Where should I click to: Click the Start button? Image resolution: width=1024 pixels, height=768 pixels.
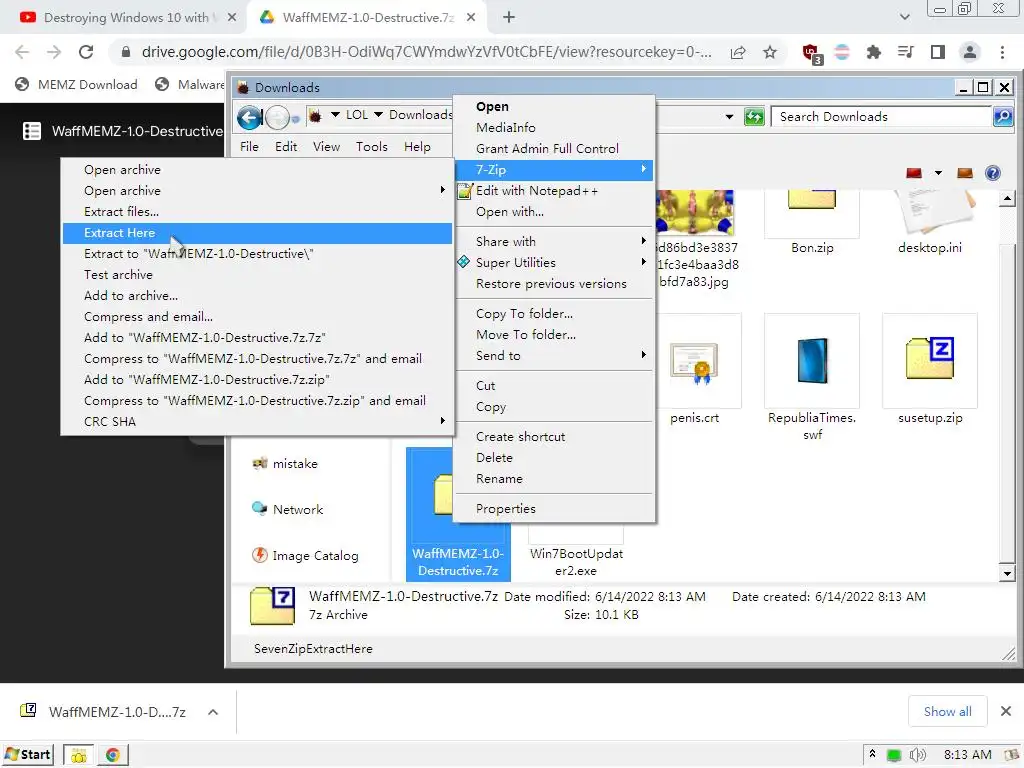click(28, 755)
